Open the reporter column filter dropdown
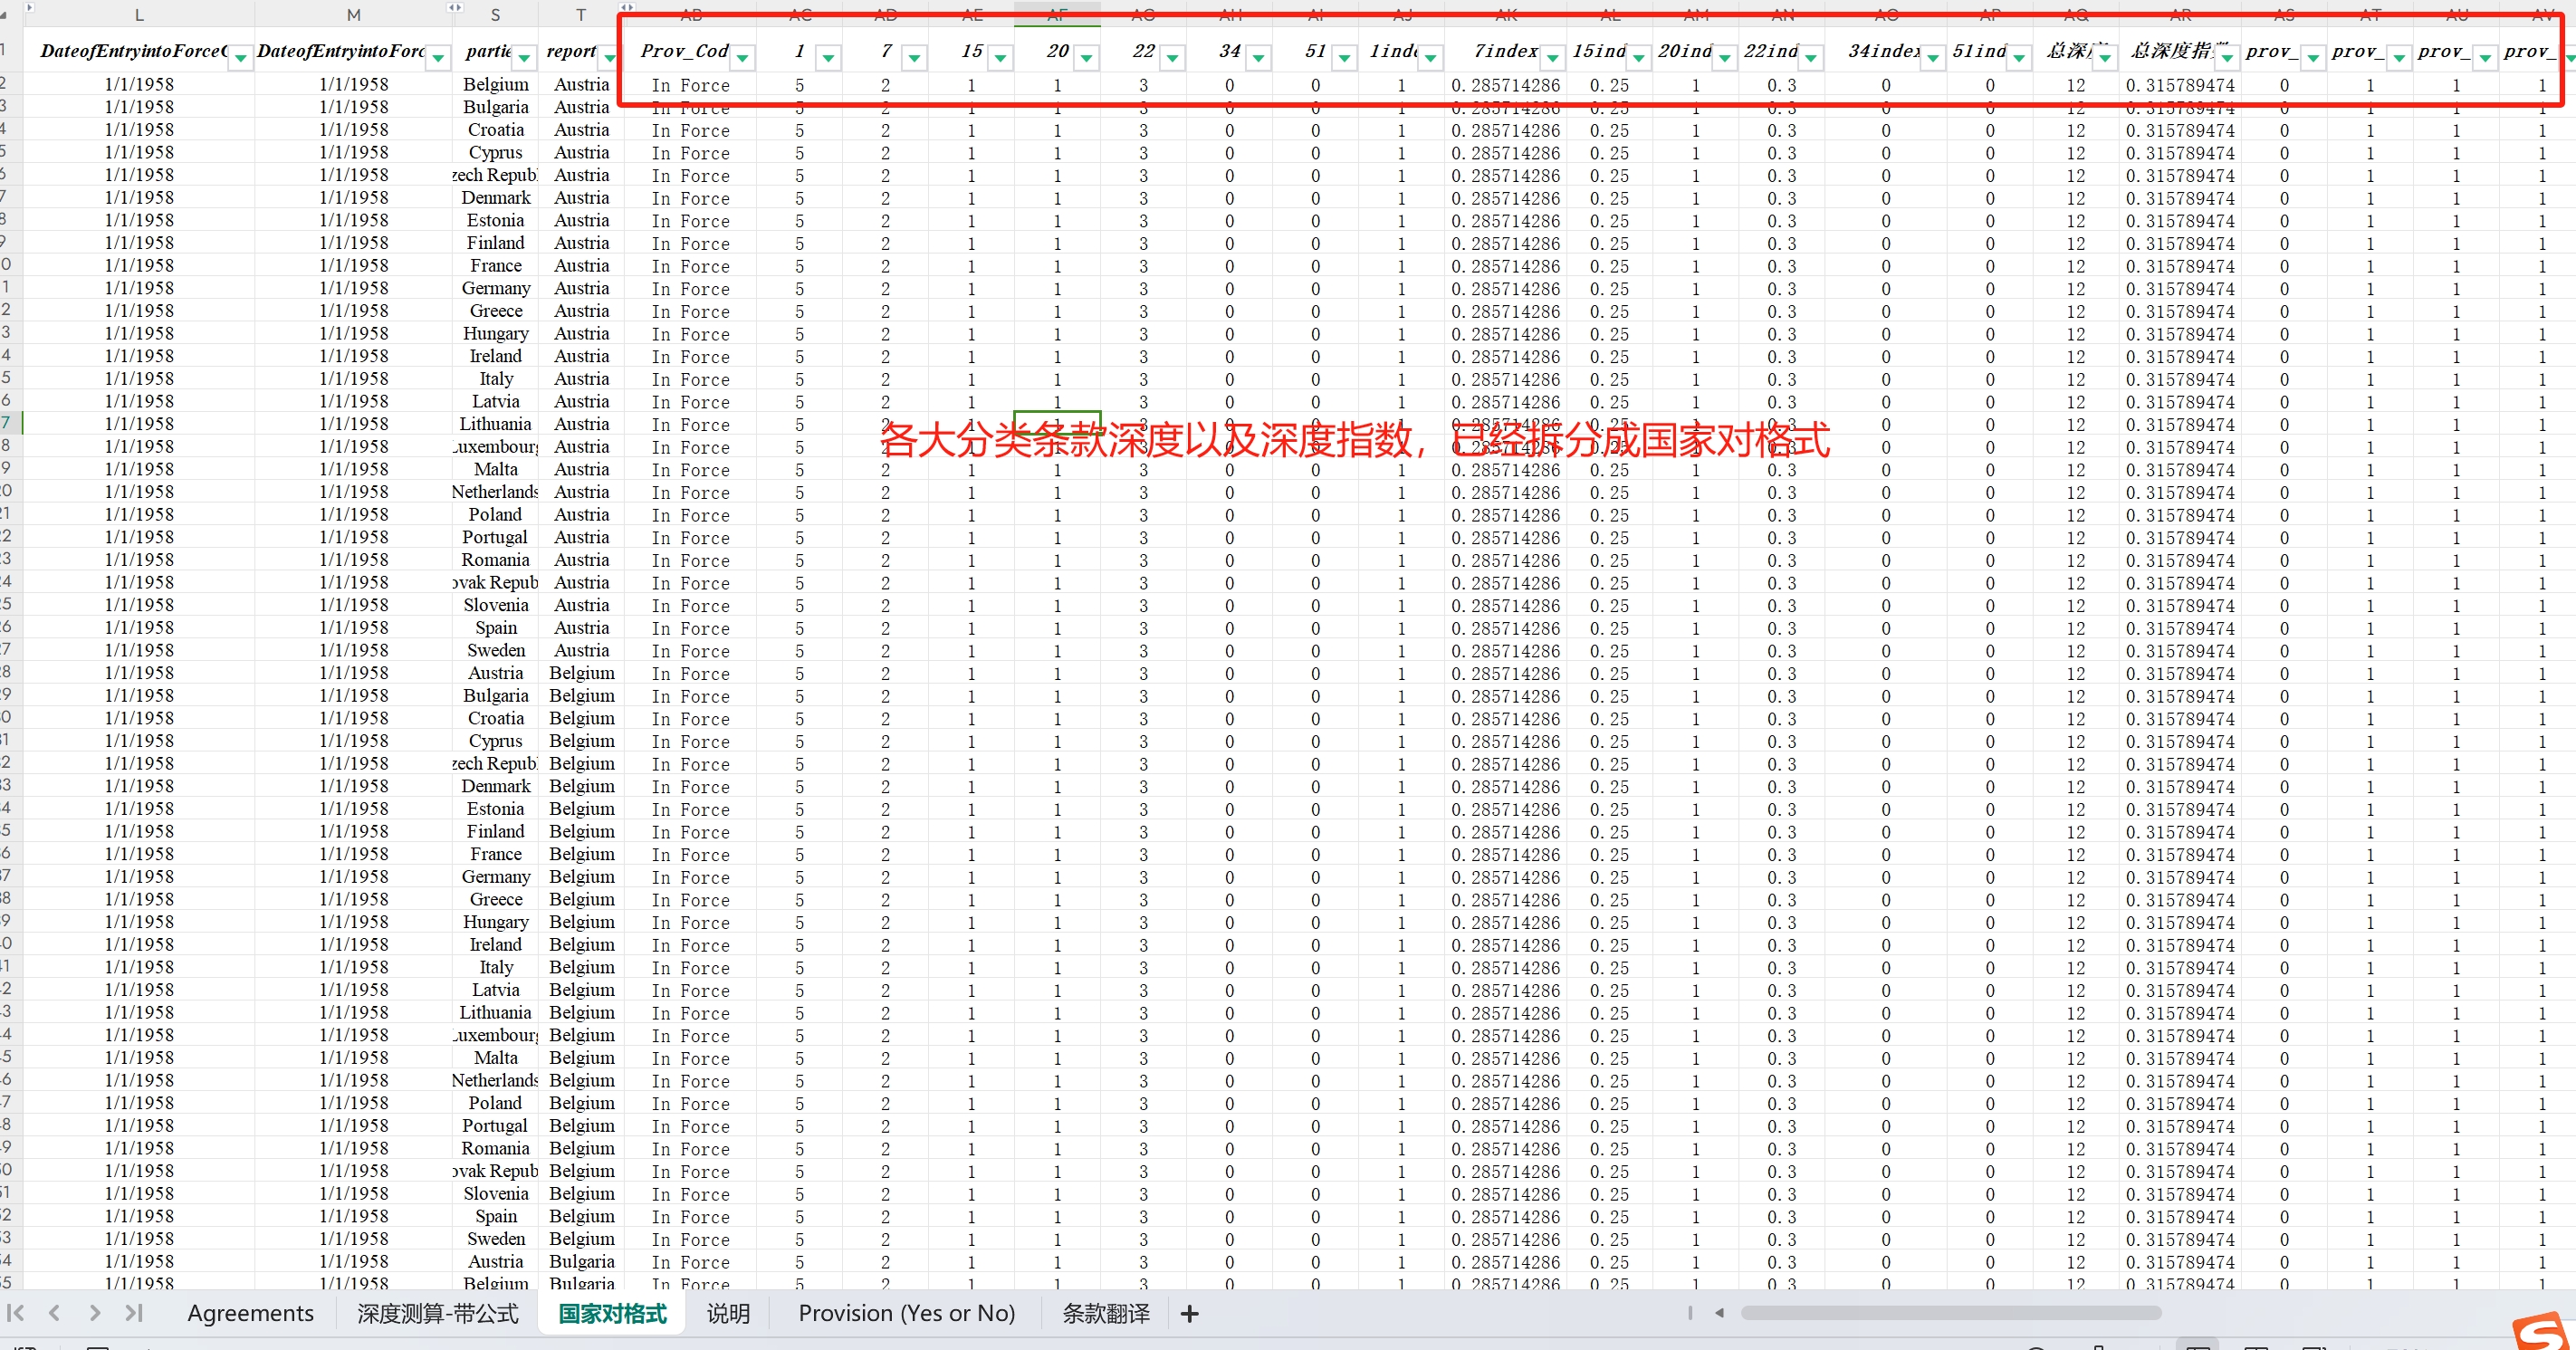The image size is (2576, 1350). (x=609, y=58)
